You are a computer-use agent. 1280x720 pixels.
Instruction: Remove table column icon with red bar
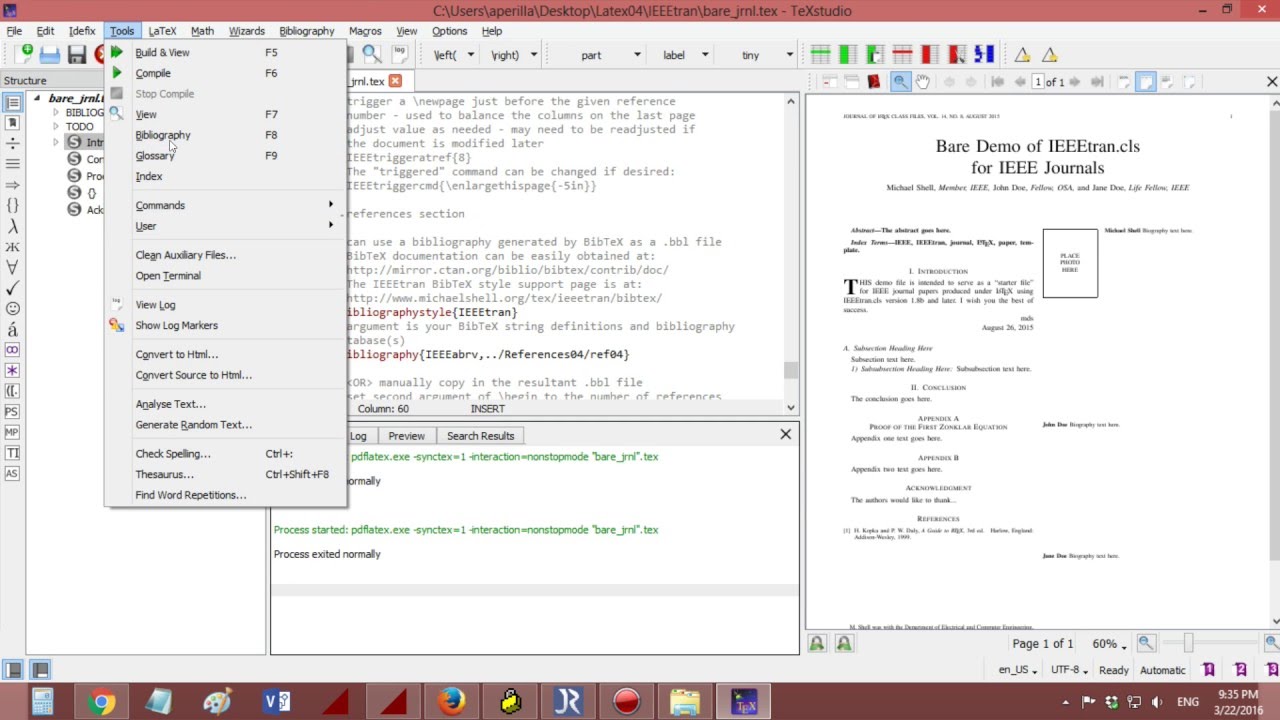point(929,55)
